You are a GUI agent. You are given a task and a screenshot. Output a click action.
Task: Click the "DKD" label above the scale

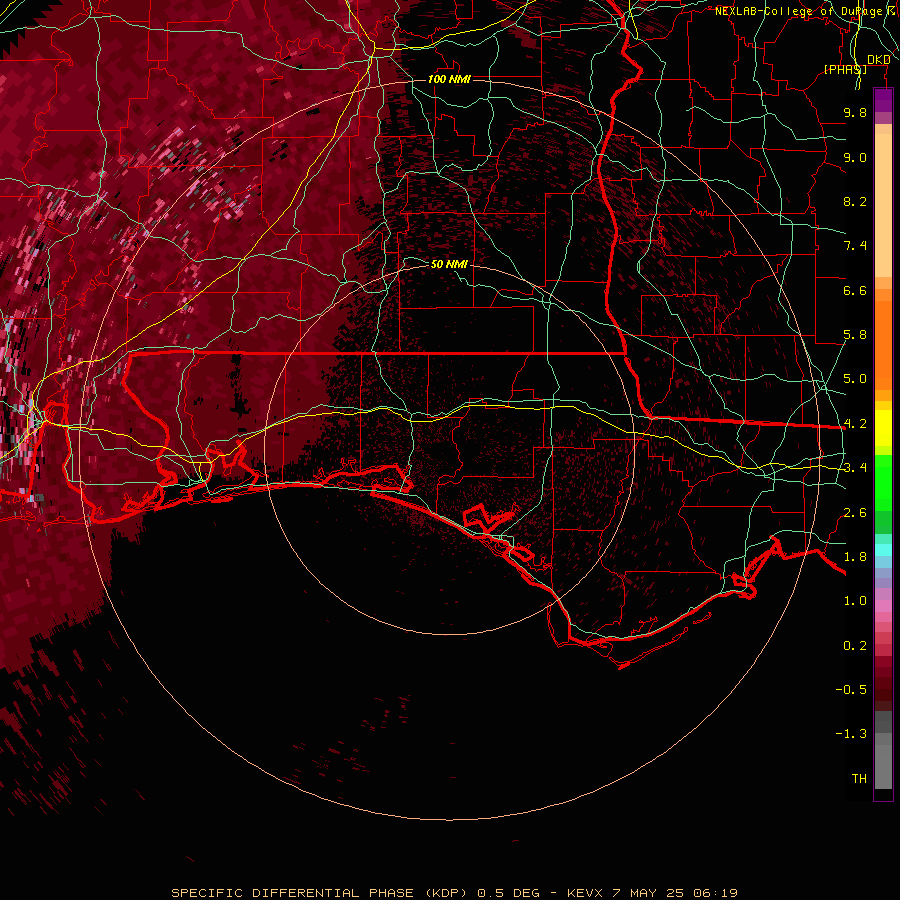pyautogui.click(x=878, y=60)
